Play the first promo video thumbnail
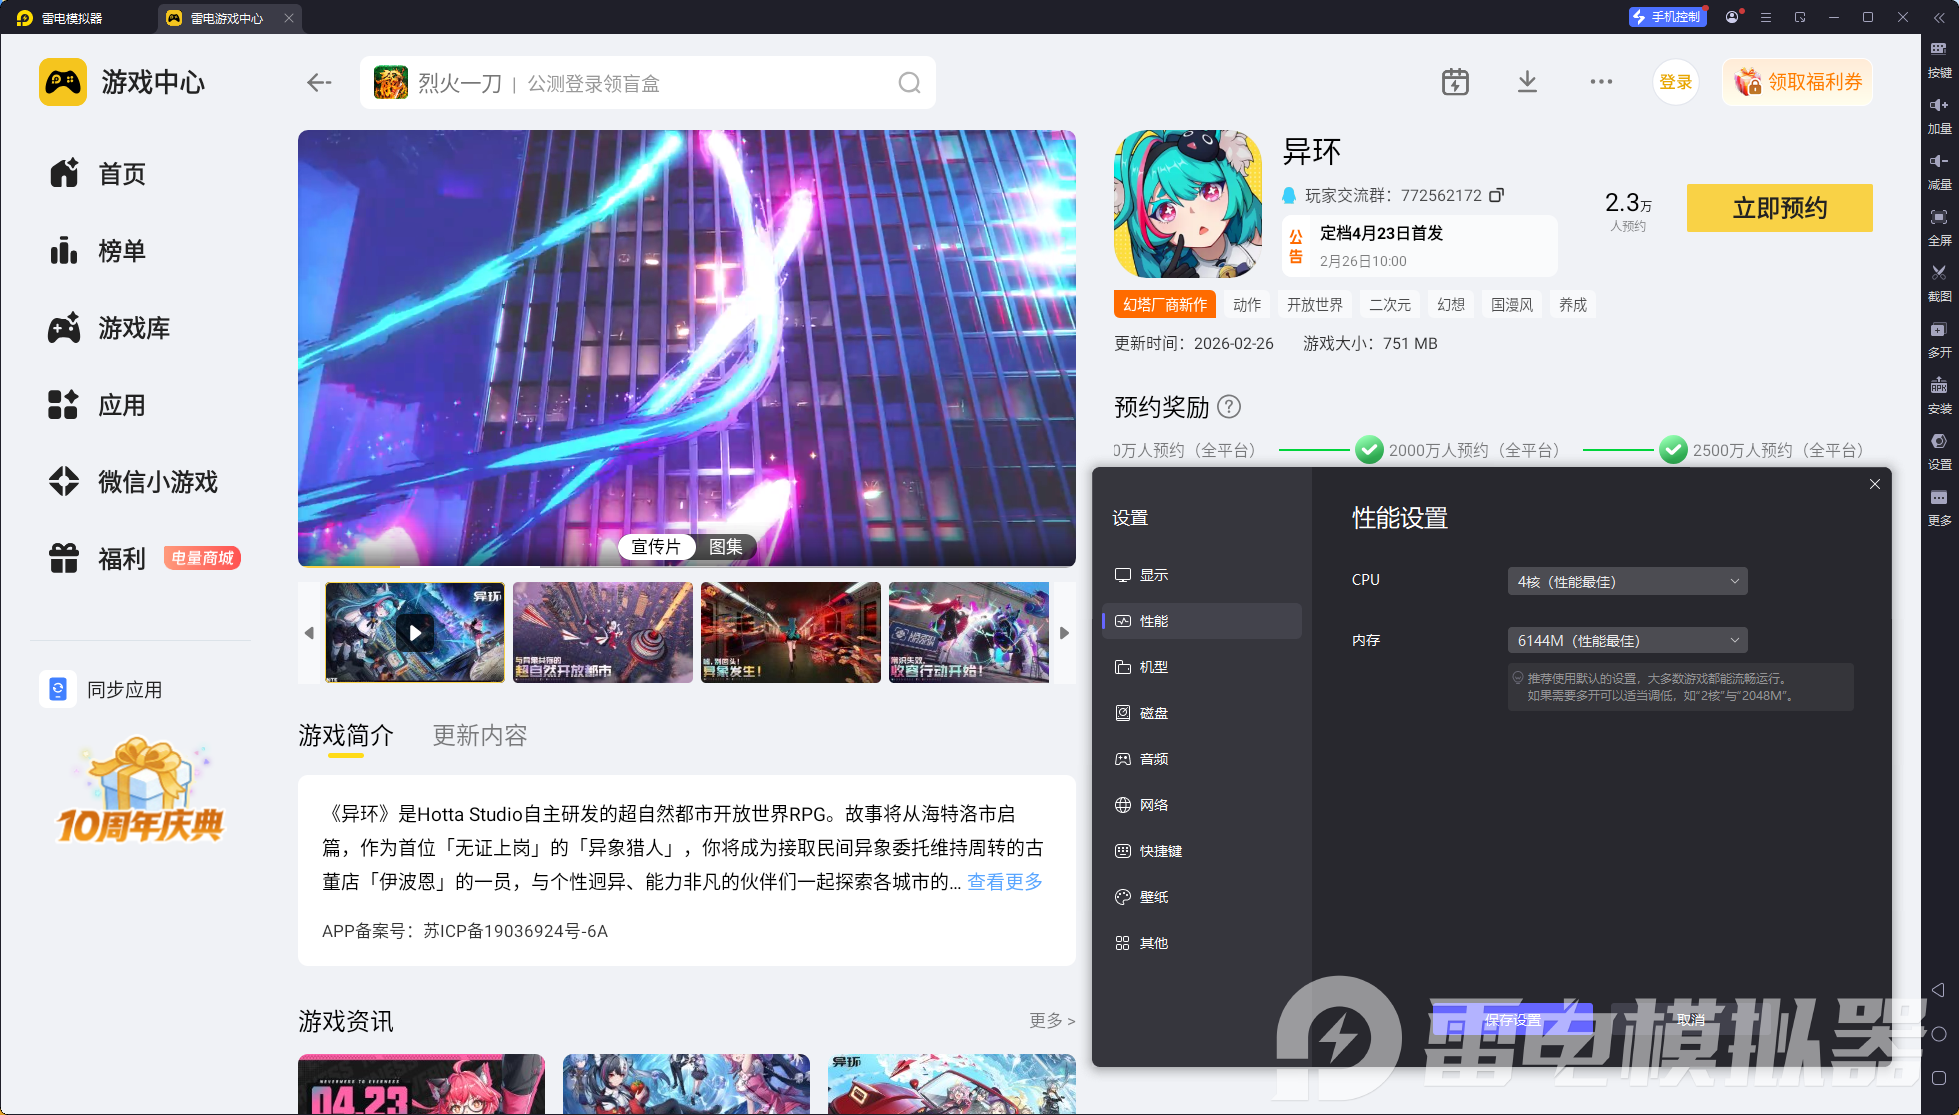1959x1115 pixels. (x=415, y=632)
